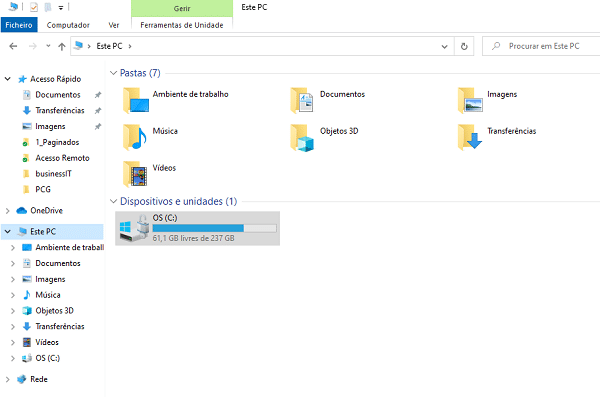Viewport: 600px width, 397px height.
Task: Click Este PC in address breadcrumb
Action: click(109, 46)
